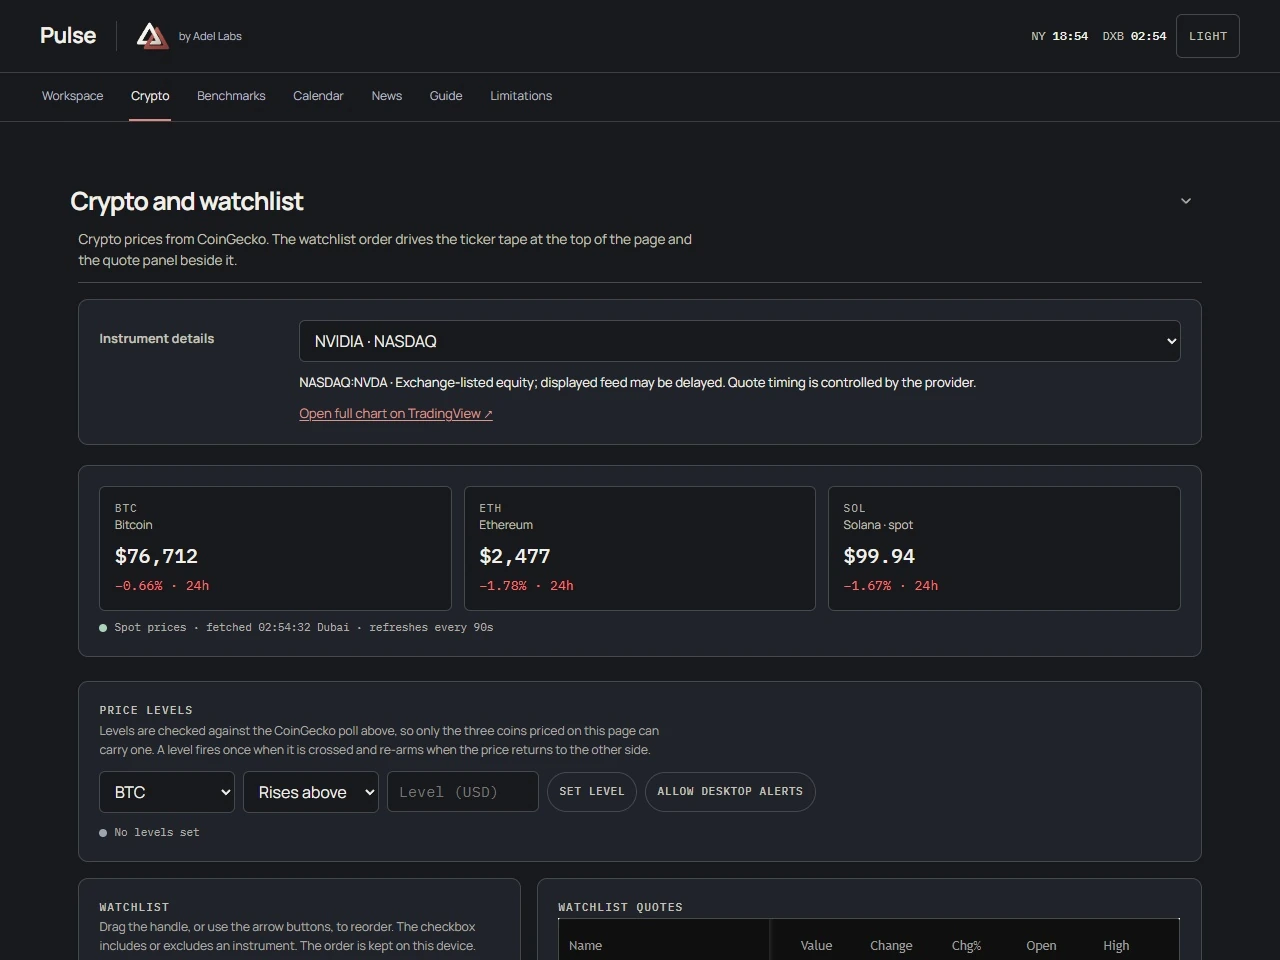Click the High column header
This screenshot has height=960, width=1280.
click(1116, 946)
